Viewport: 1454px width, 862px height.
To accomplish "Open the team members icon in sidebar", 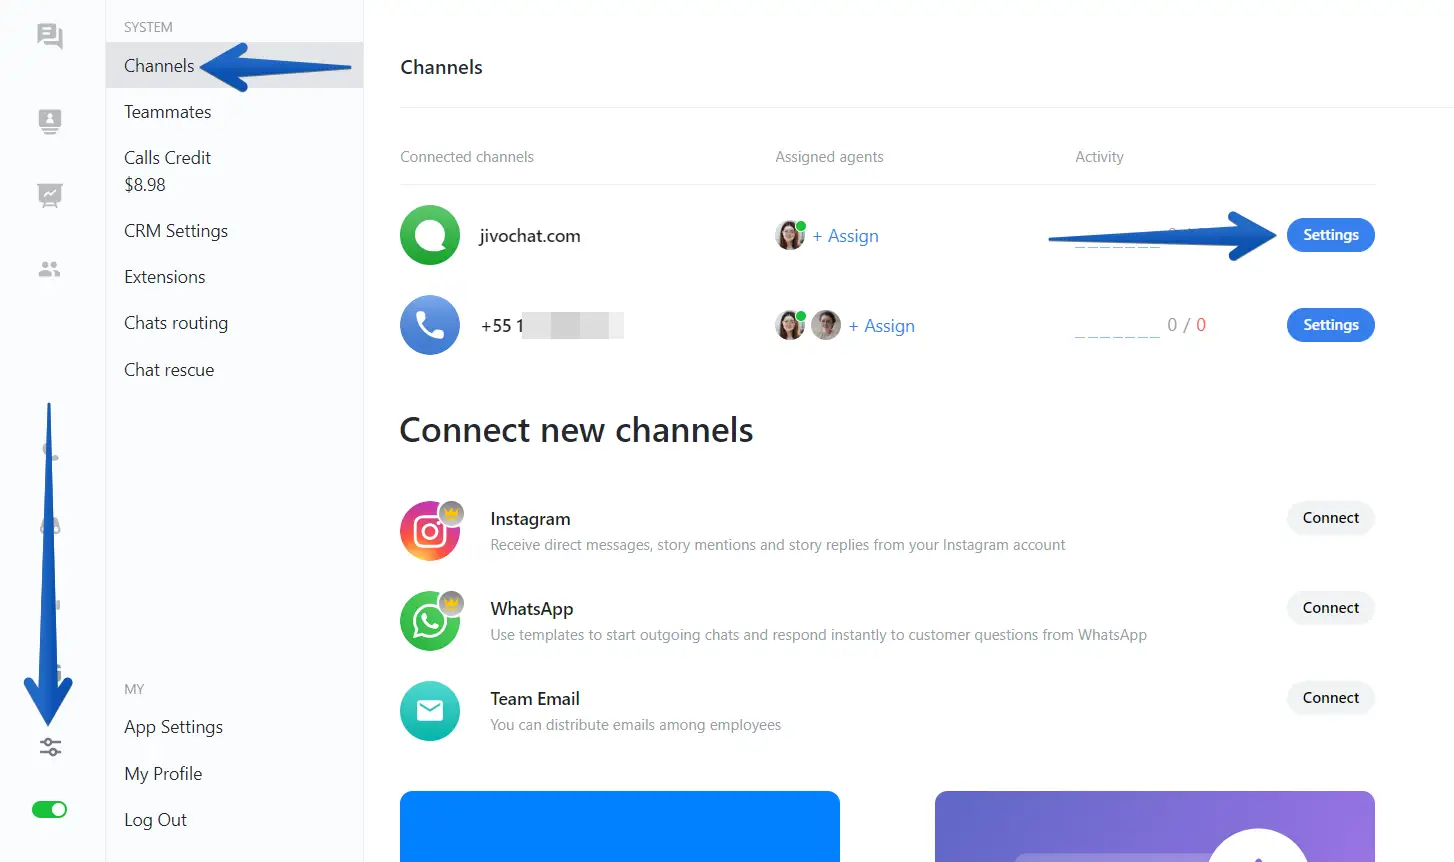I will pyautogui.click(x=50, y=269).
